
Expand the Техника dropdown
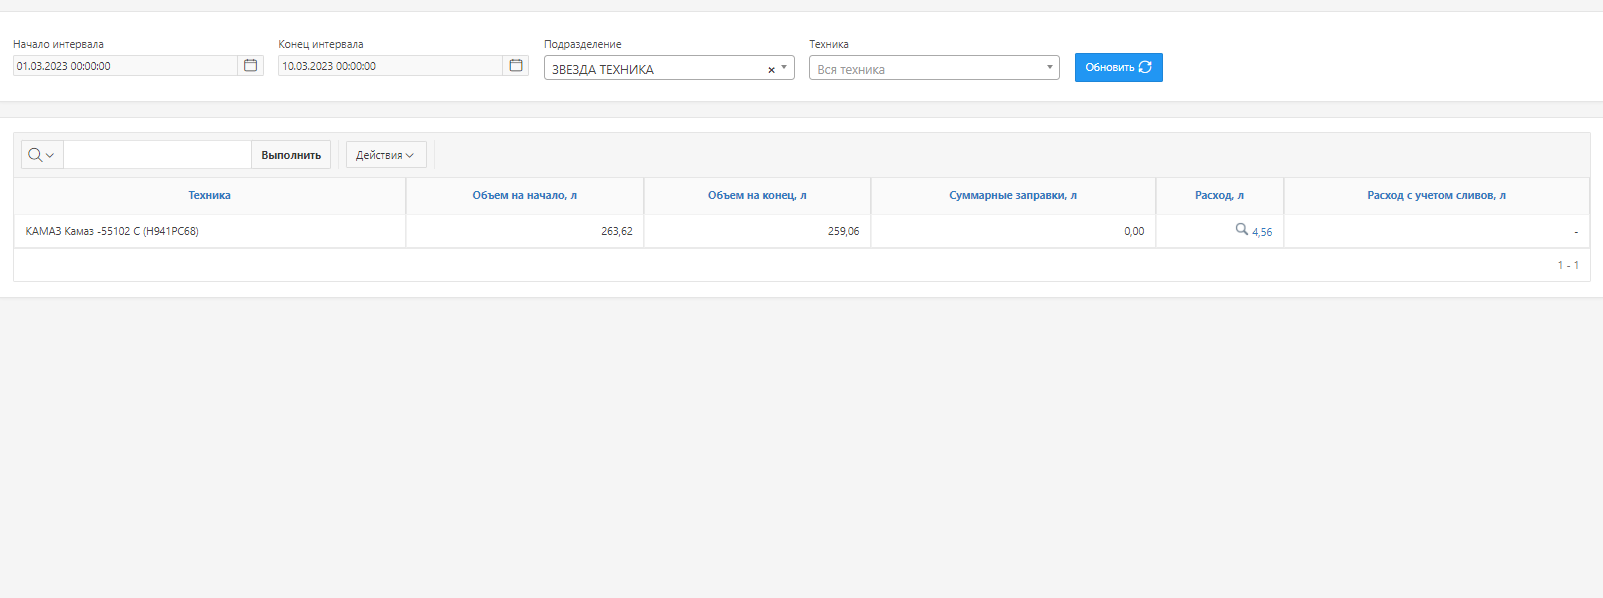tap(1049, 68)
